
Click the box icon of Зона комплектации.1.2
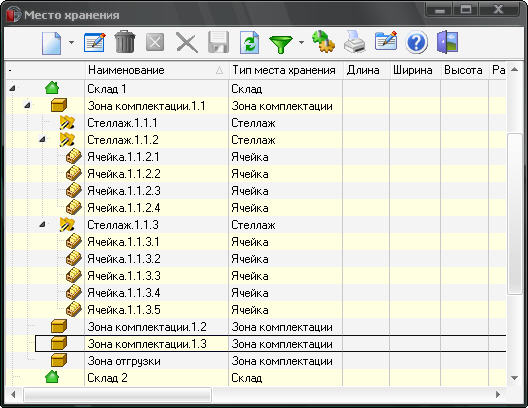tap(59, 326)
